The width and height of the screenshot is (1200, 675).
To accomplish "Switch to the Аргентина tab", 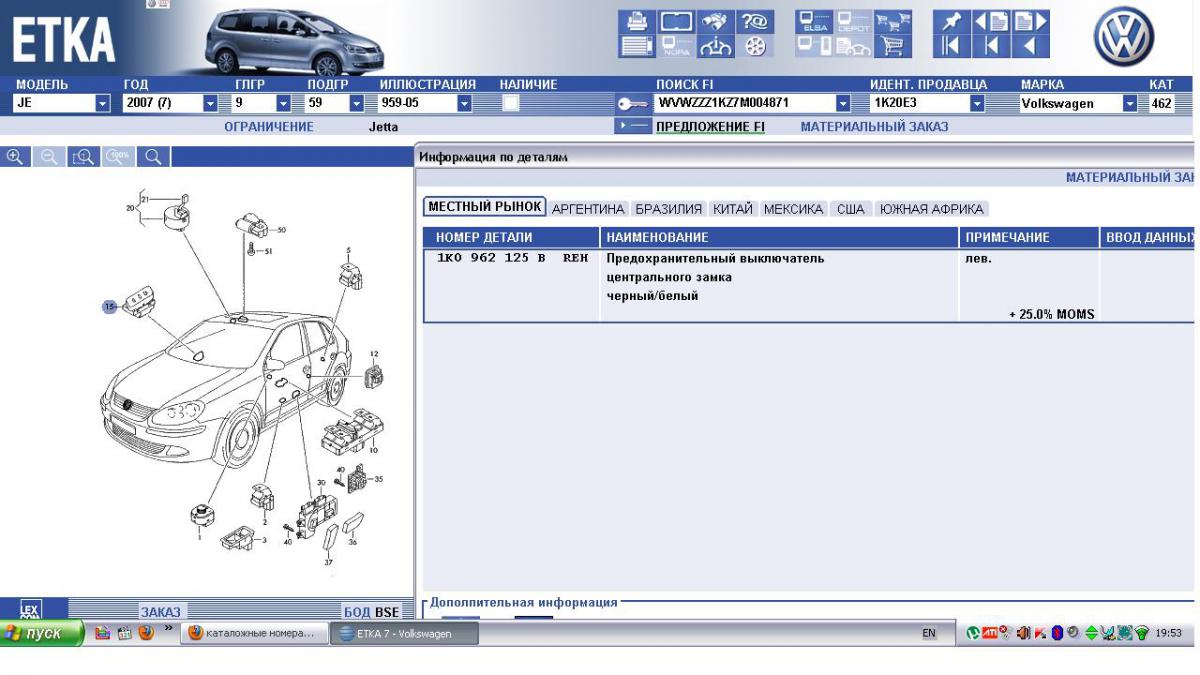I will pyautogui.click(x=588, y=209).
